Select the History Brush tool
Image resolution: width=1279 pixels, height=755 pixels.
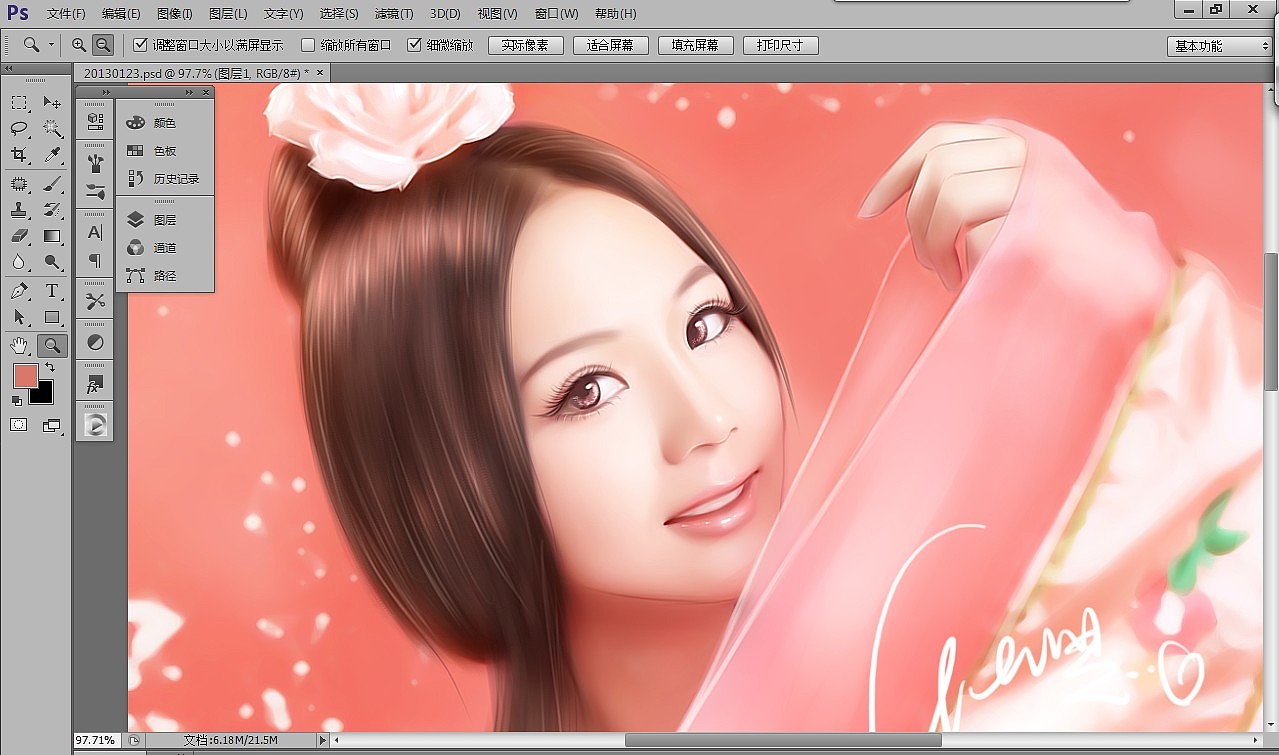coord(52,210)
